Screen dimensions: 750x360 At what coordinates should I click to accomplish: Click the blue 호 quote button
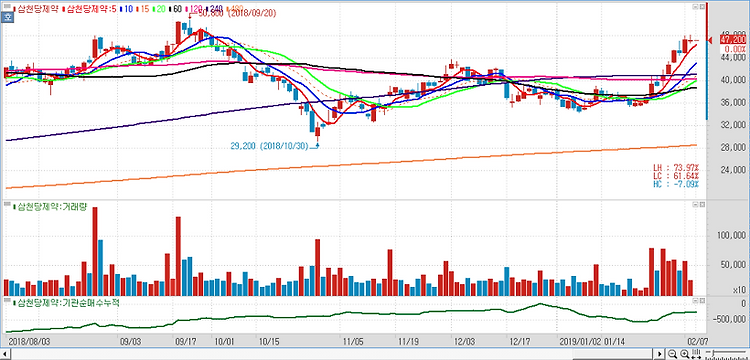tap(8, 17)
